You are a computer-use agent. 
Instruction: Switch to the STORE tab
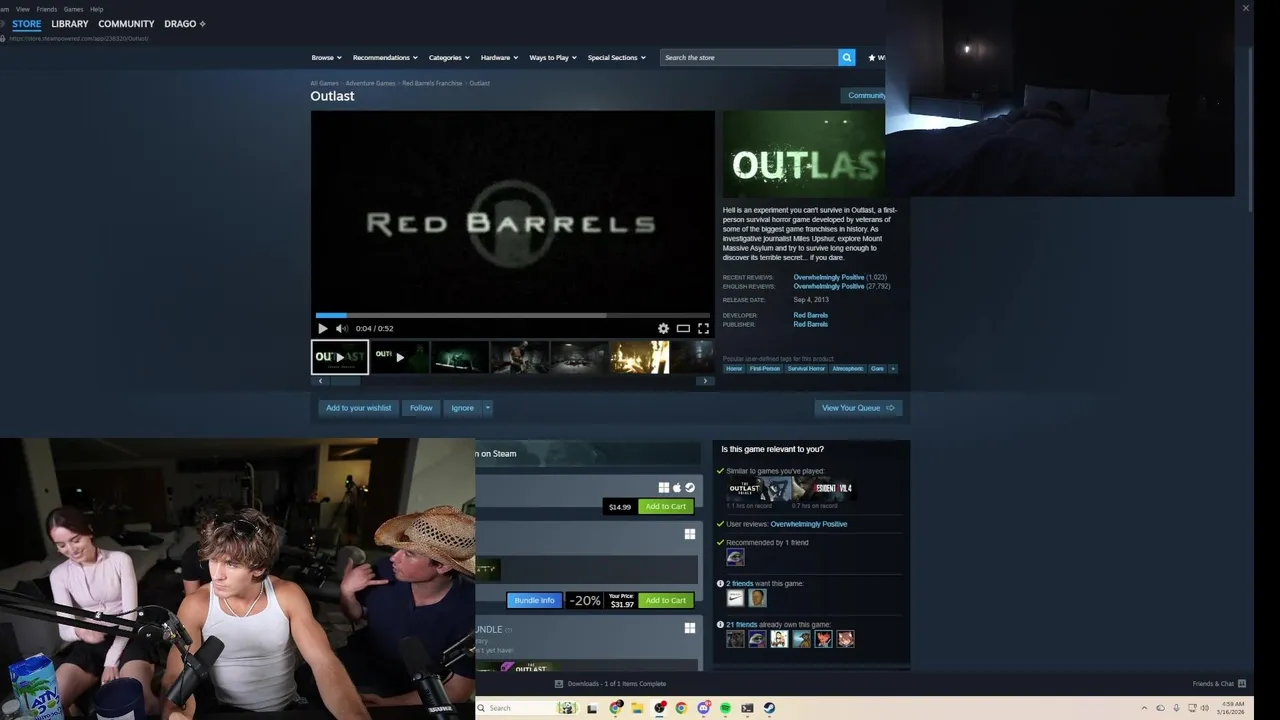[x=27, y=24]
